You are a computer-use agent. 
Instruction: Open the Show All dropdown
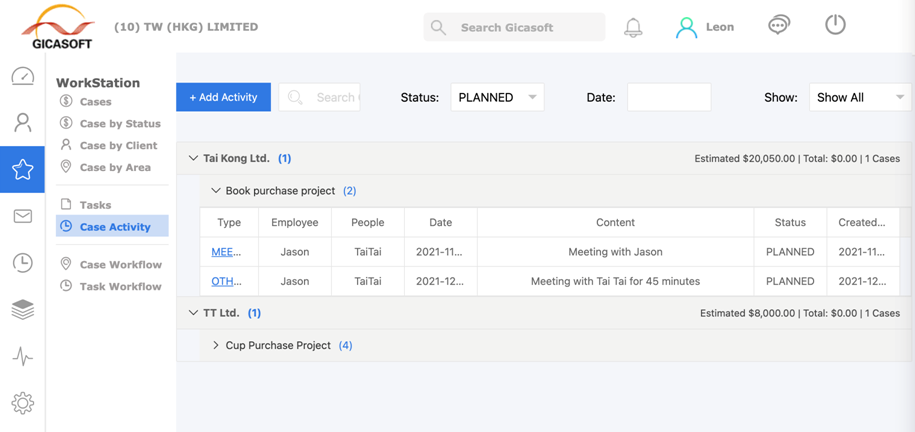point(859,97)
